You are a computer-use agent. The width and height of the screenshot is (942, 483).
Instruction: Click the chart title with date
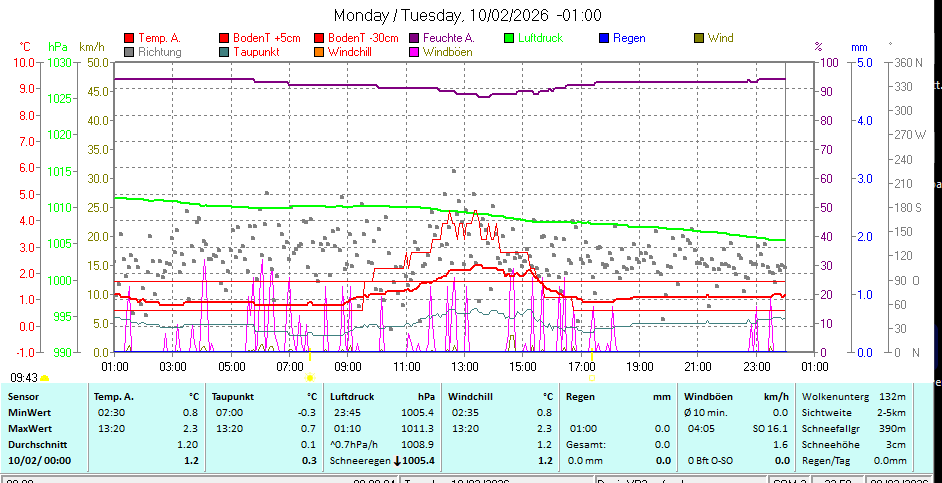point(467,15)
